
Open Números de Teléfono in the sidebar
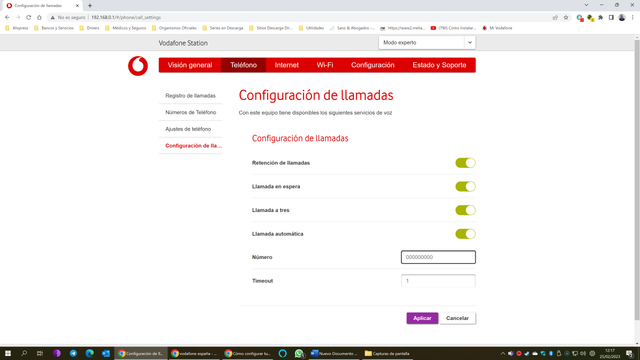(190, 112)
